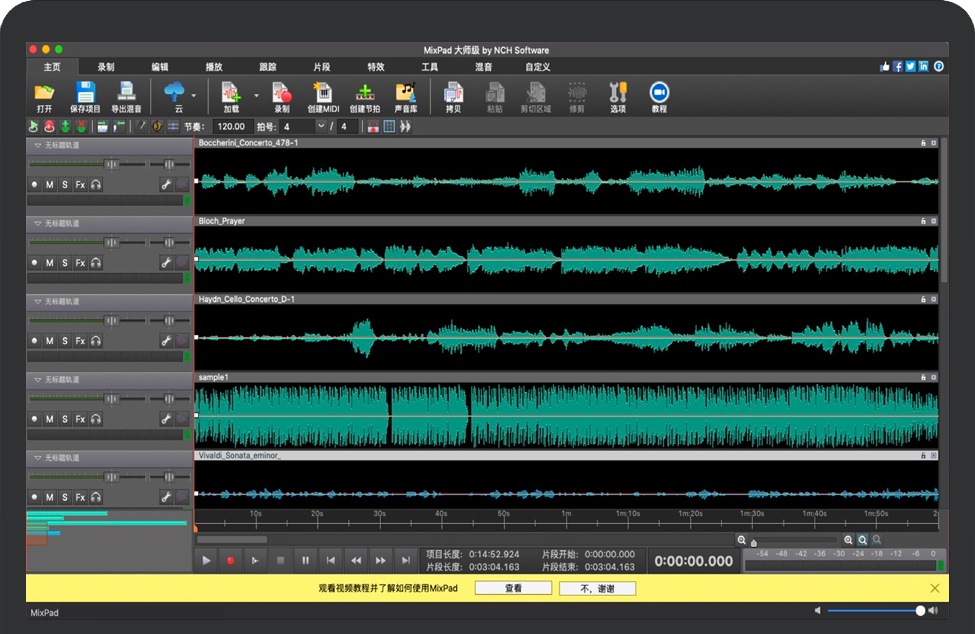
Task: Open the 混音 mixing tab
Action: (x=483, y=67)
